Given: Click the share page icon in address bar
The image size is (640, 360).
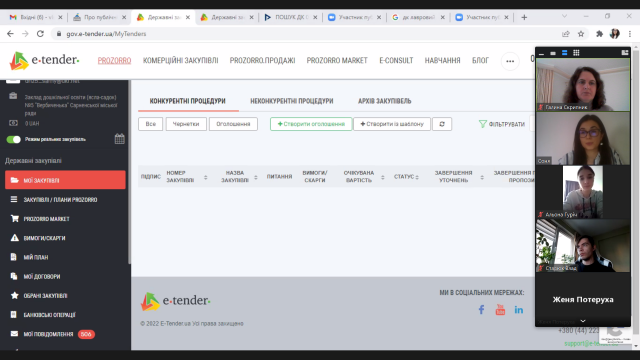Looking at the screenshot, I should (566, 34).
